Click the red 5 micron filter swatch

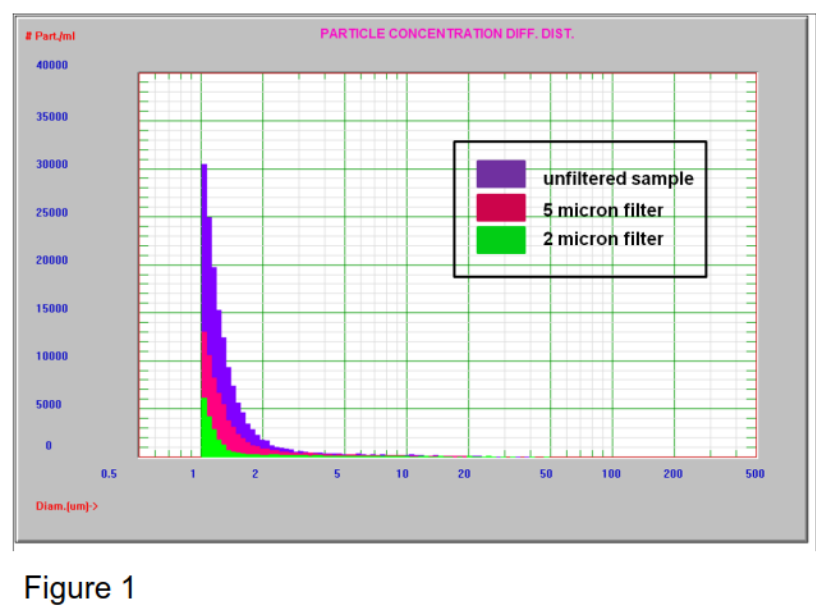pyautogui.click(x=501, y=208)
